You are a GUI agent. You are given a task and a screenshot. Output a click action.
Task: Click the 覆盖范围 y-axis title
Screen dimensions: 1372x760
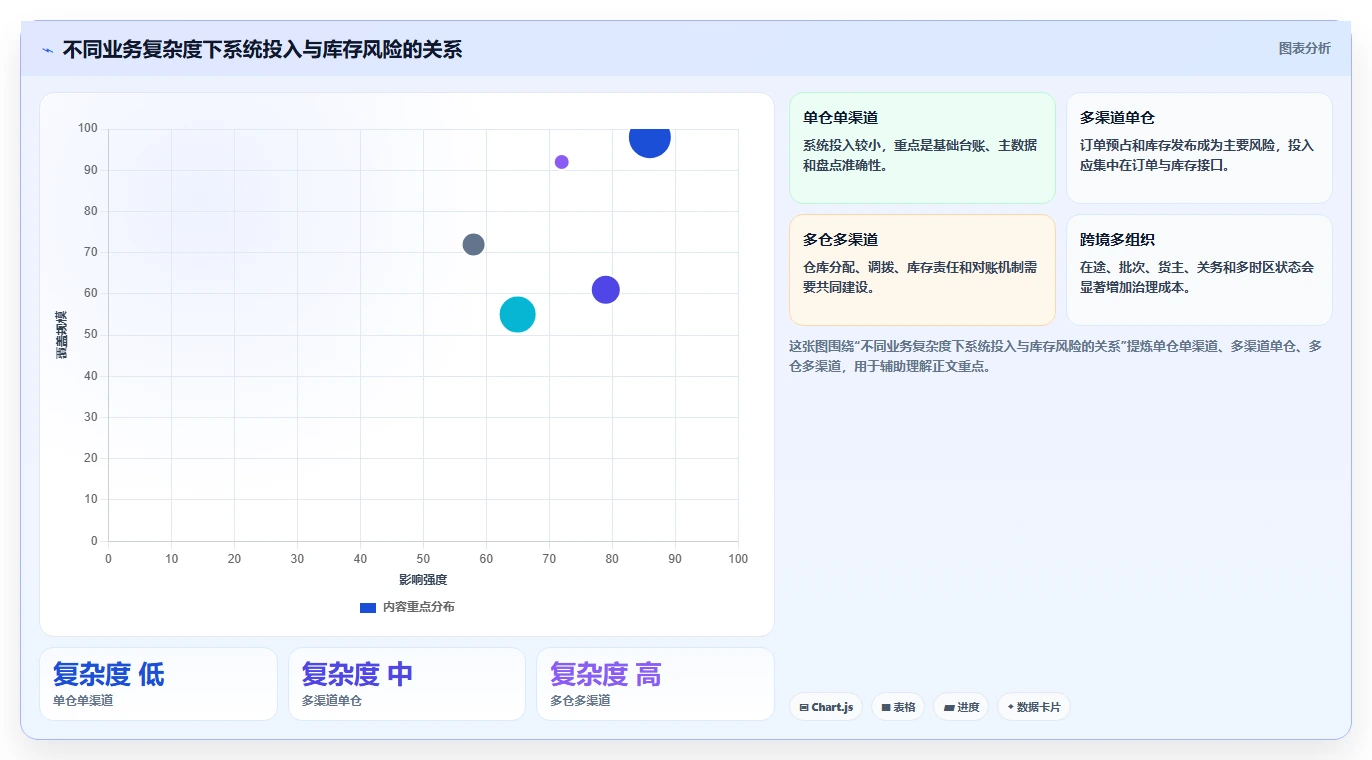click(61, 335)
